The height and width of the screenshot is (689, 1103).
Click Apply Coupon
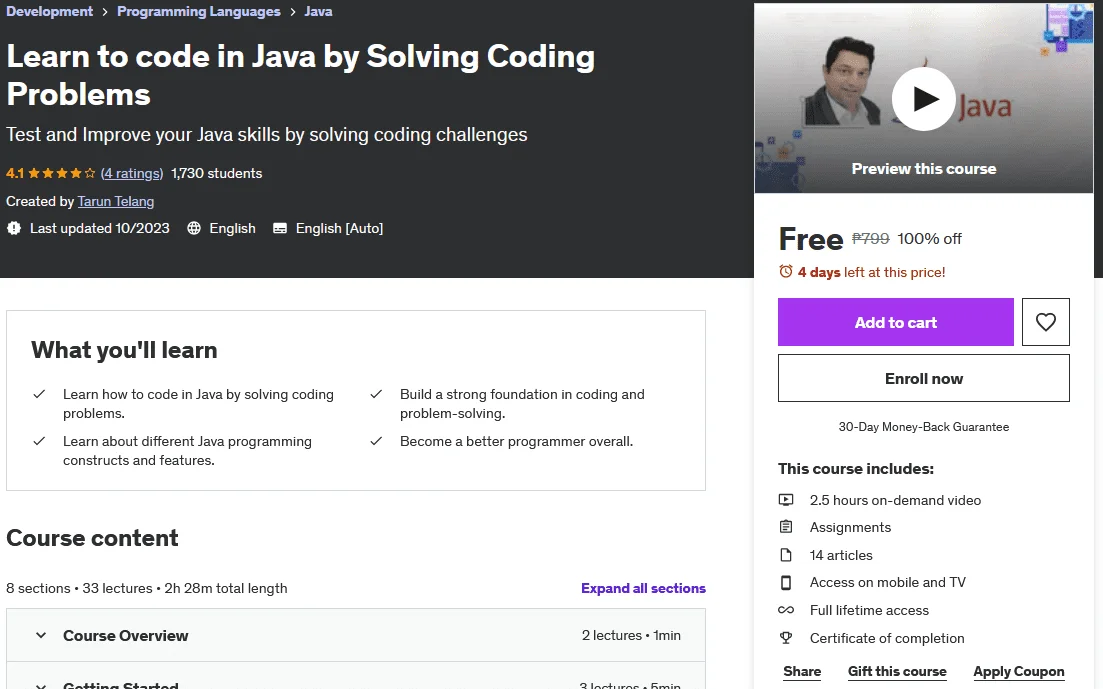(x=1019, y=671)
